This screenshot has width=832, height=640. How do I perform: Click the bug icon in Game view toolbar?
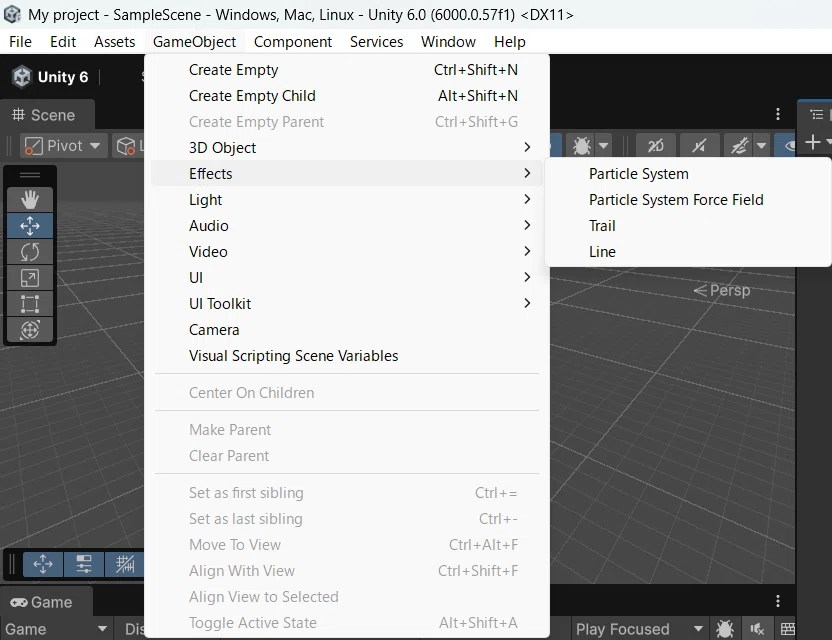[x=724, y=629]
